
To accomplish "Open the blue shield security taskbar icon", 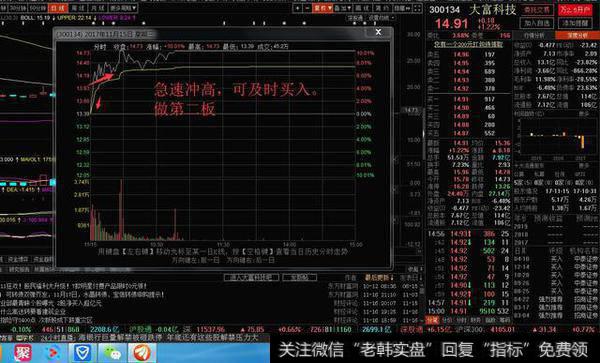I will [82, 353].
